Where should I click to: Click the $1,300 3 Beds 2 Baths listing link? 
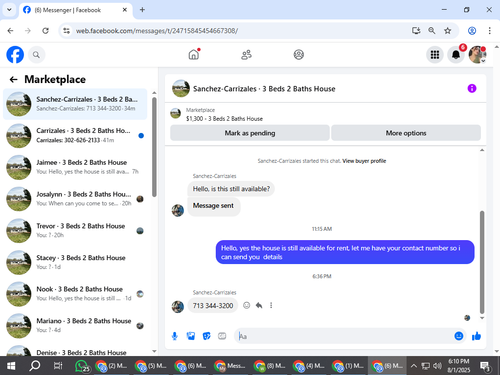point(224,119)
